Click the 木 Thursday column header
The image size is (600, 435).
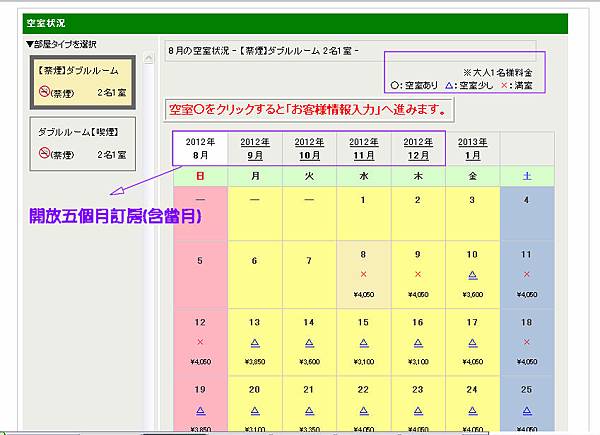418,176
